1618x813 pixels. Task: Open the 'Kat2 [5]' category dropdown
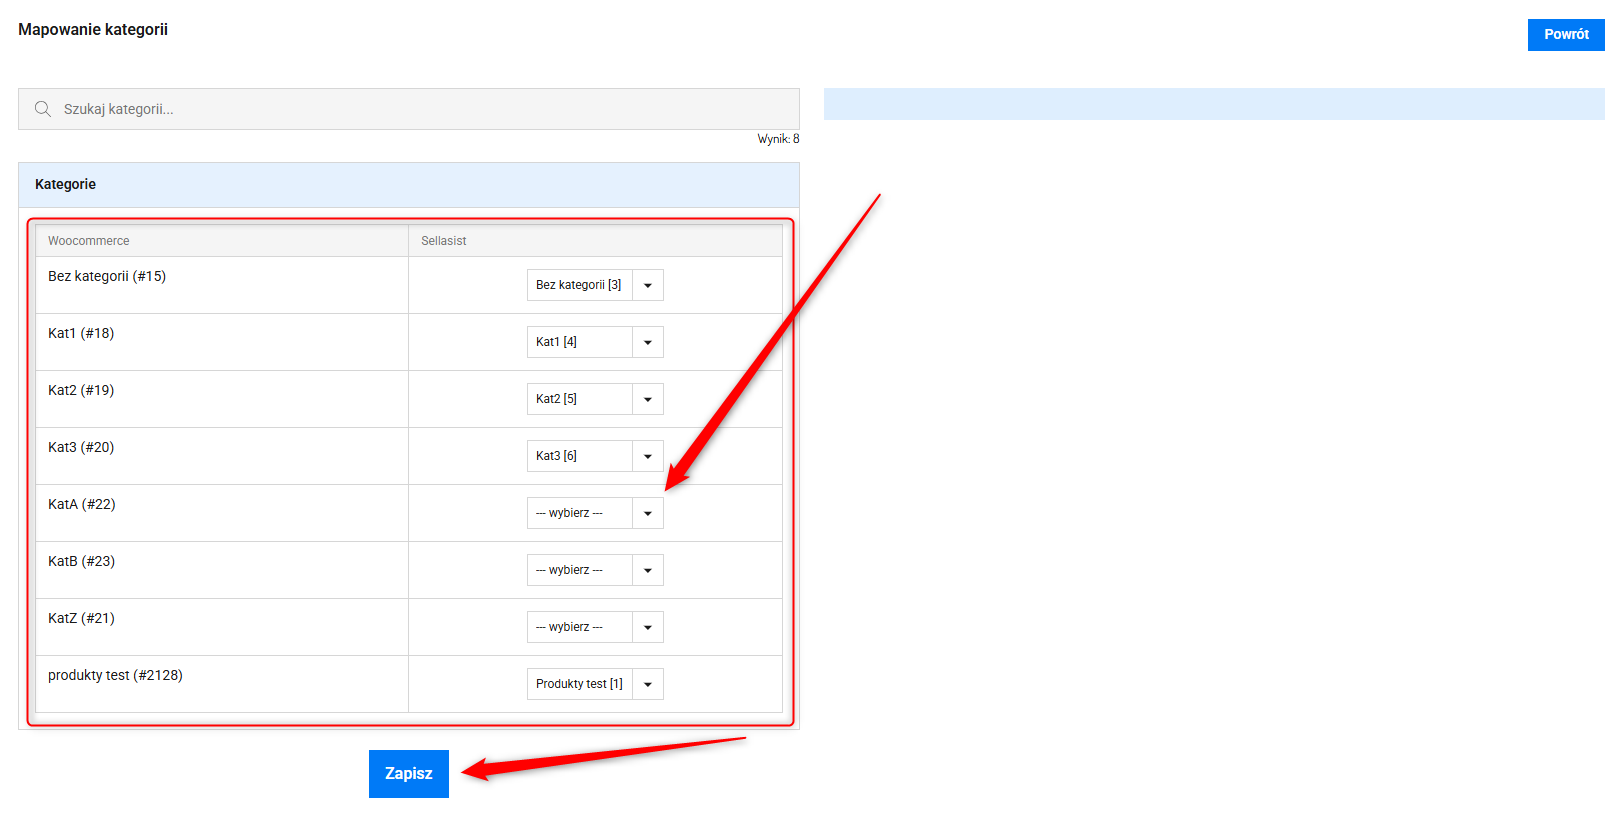595,399
